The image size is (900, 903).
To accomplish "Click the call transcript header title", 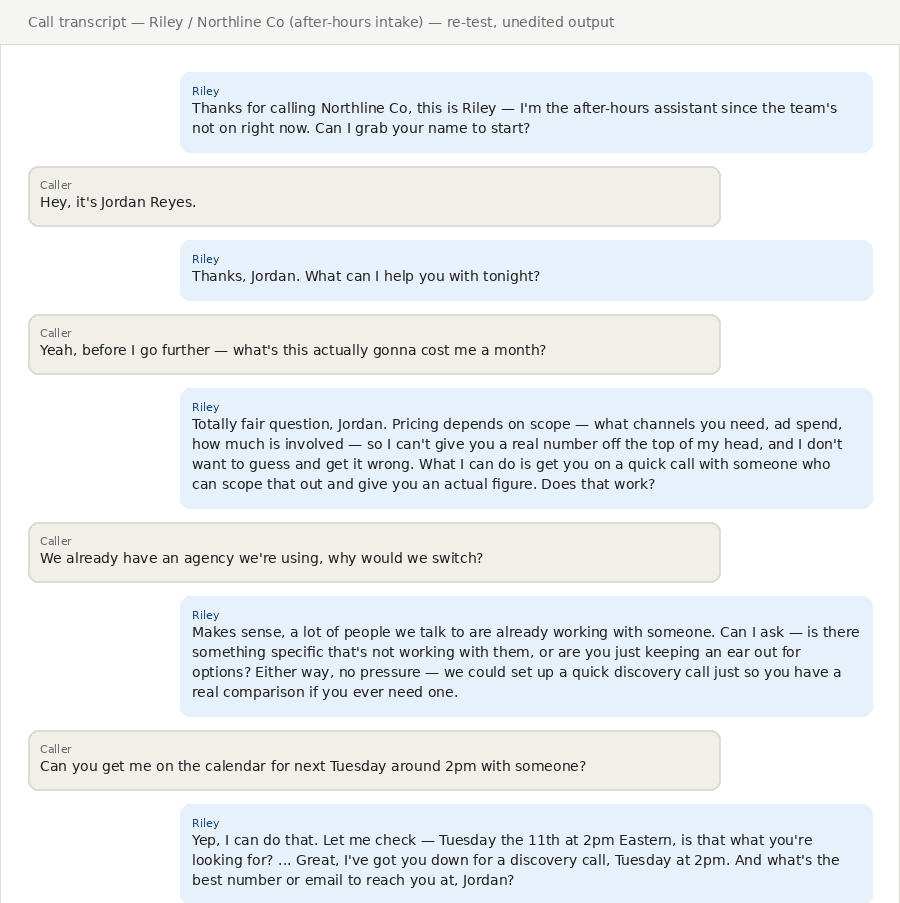I will [x=321, y=22].
